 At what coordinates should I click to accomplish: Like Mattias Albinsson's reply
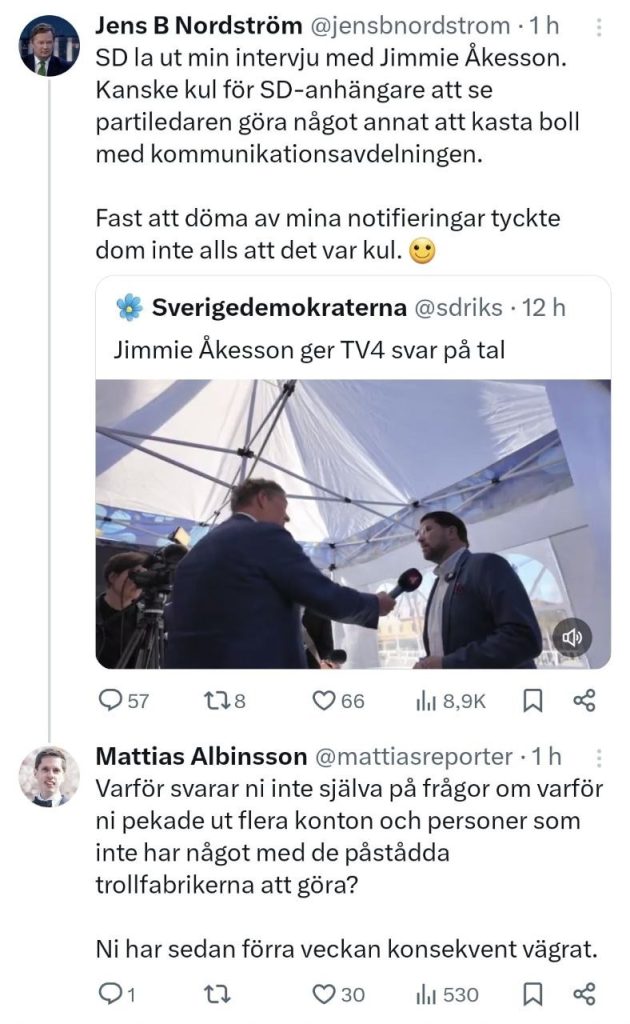(324, 994)
